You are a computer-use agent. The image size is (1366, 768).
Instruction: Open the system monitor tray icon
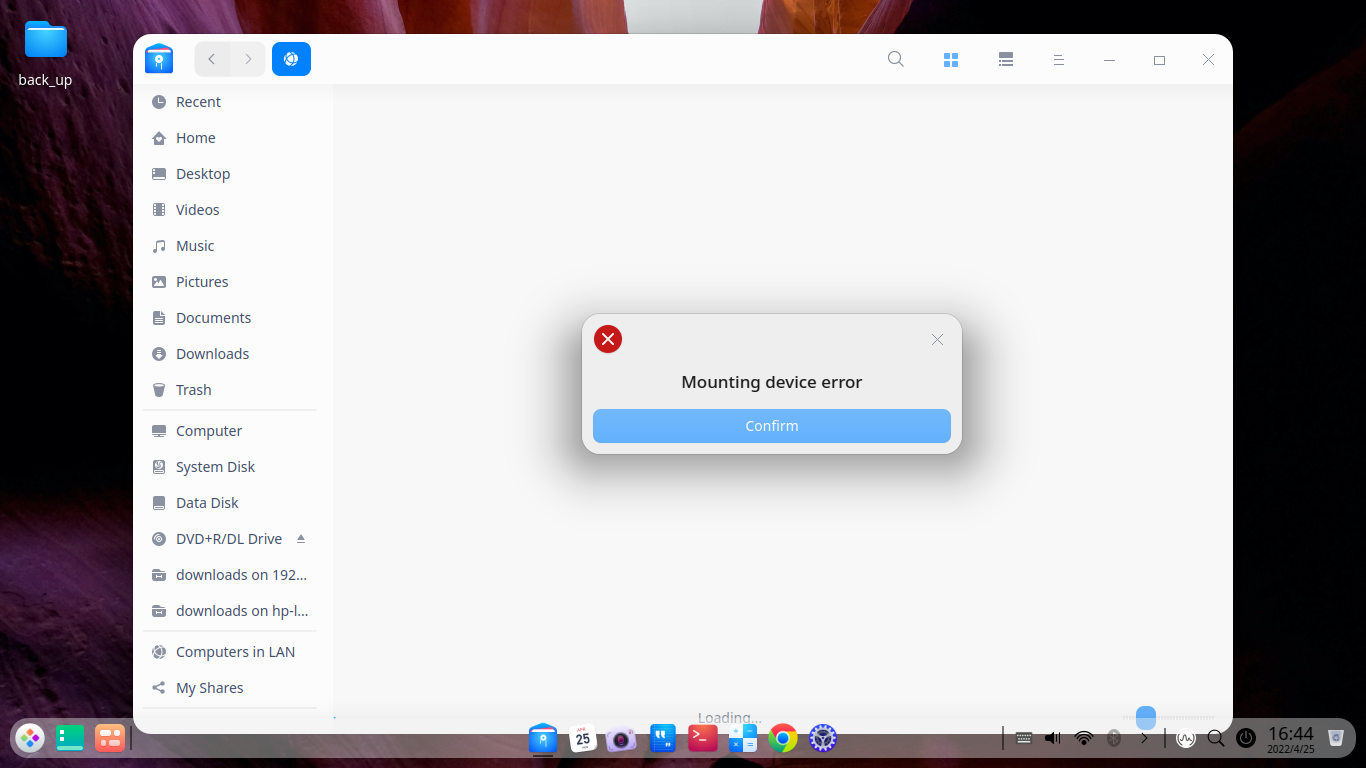point(1186,739)
